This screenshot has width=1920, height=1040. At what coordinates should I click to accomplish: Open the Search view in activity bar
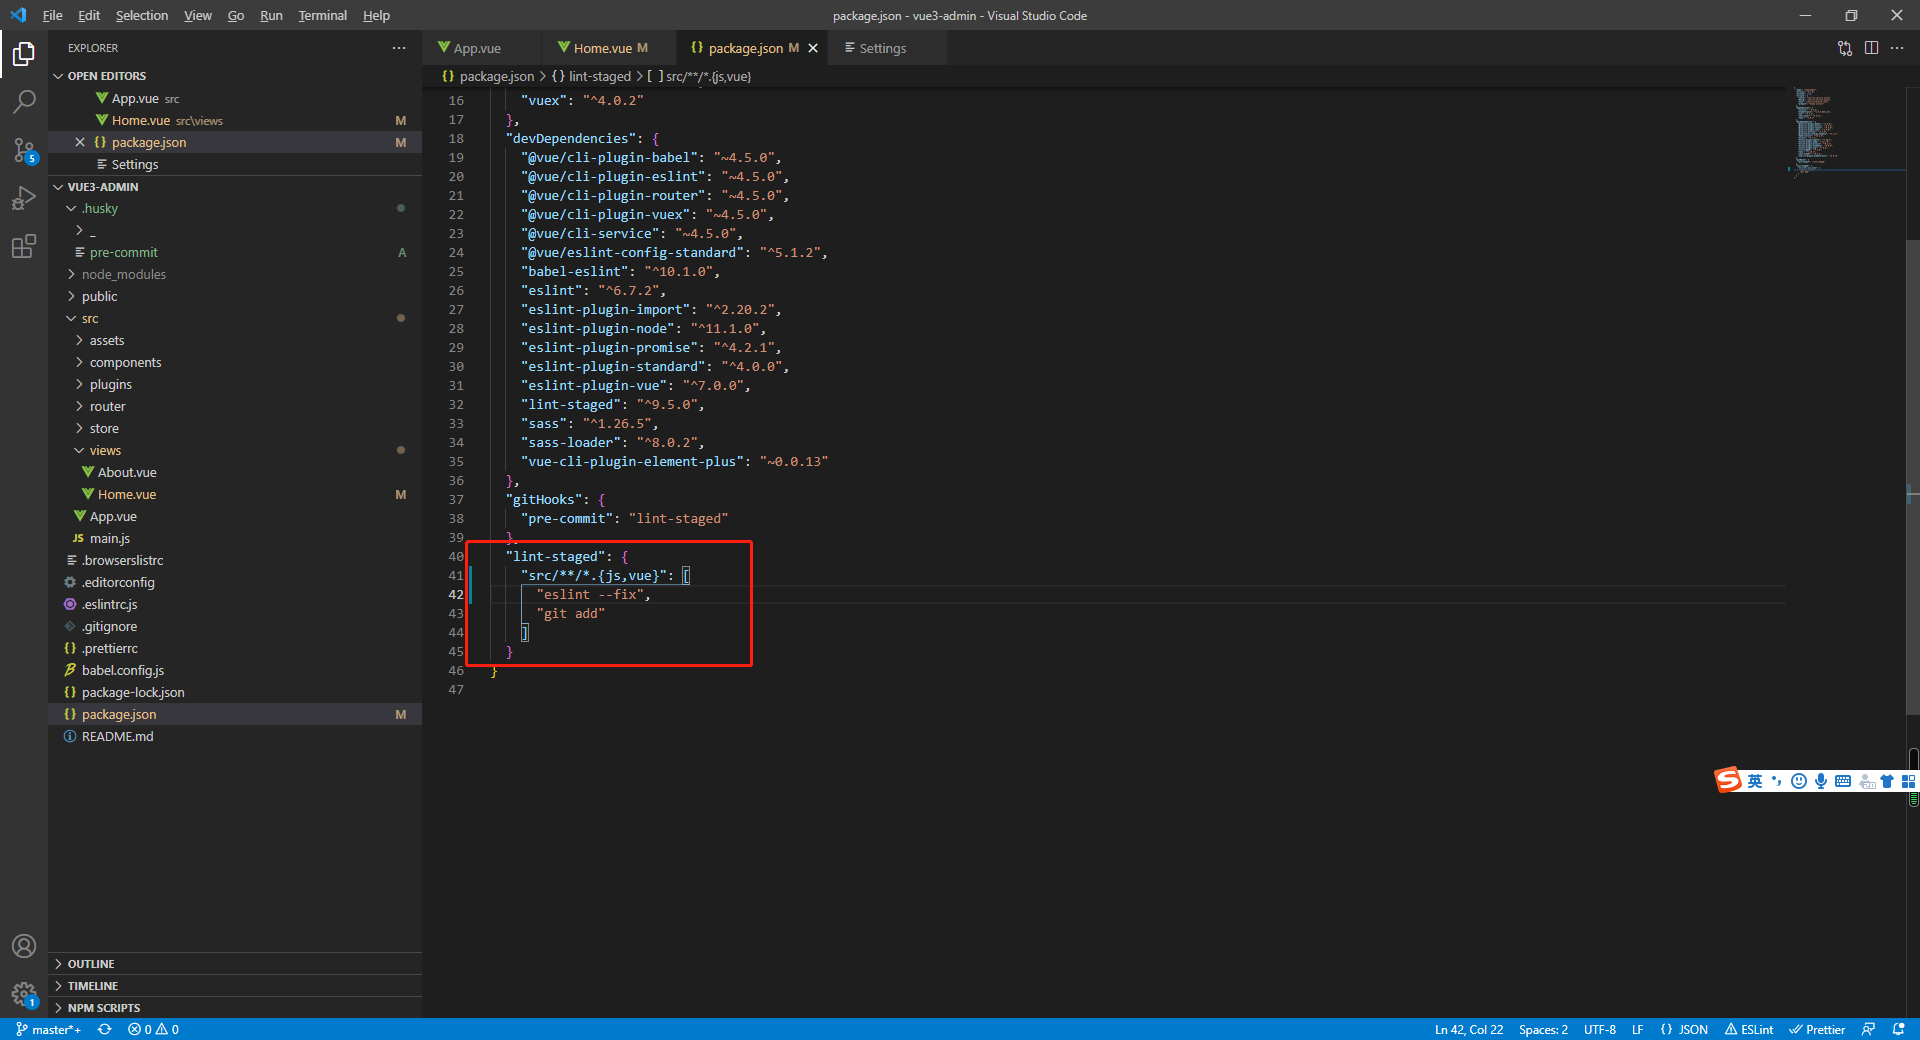(24, 102)
